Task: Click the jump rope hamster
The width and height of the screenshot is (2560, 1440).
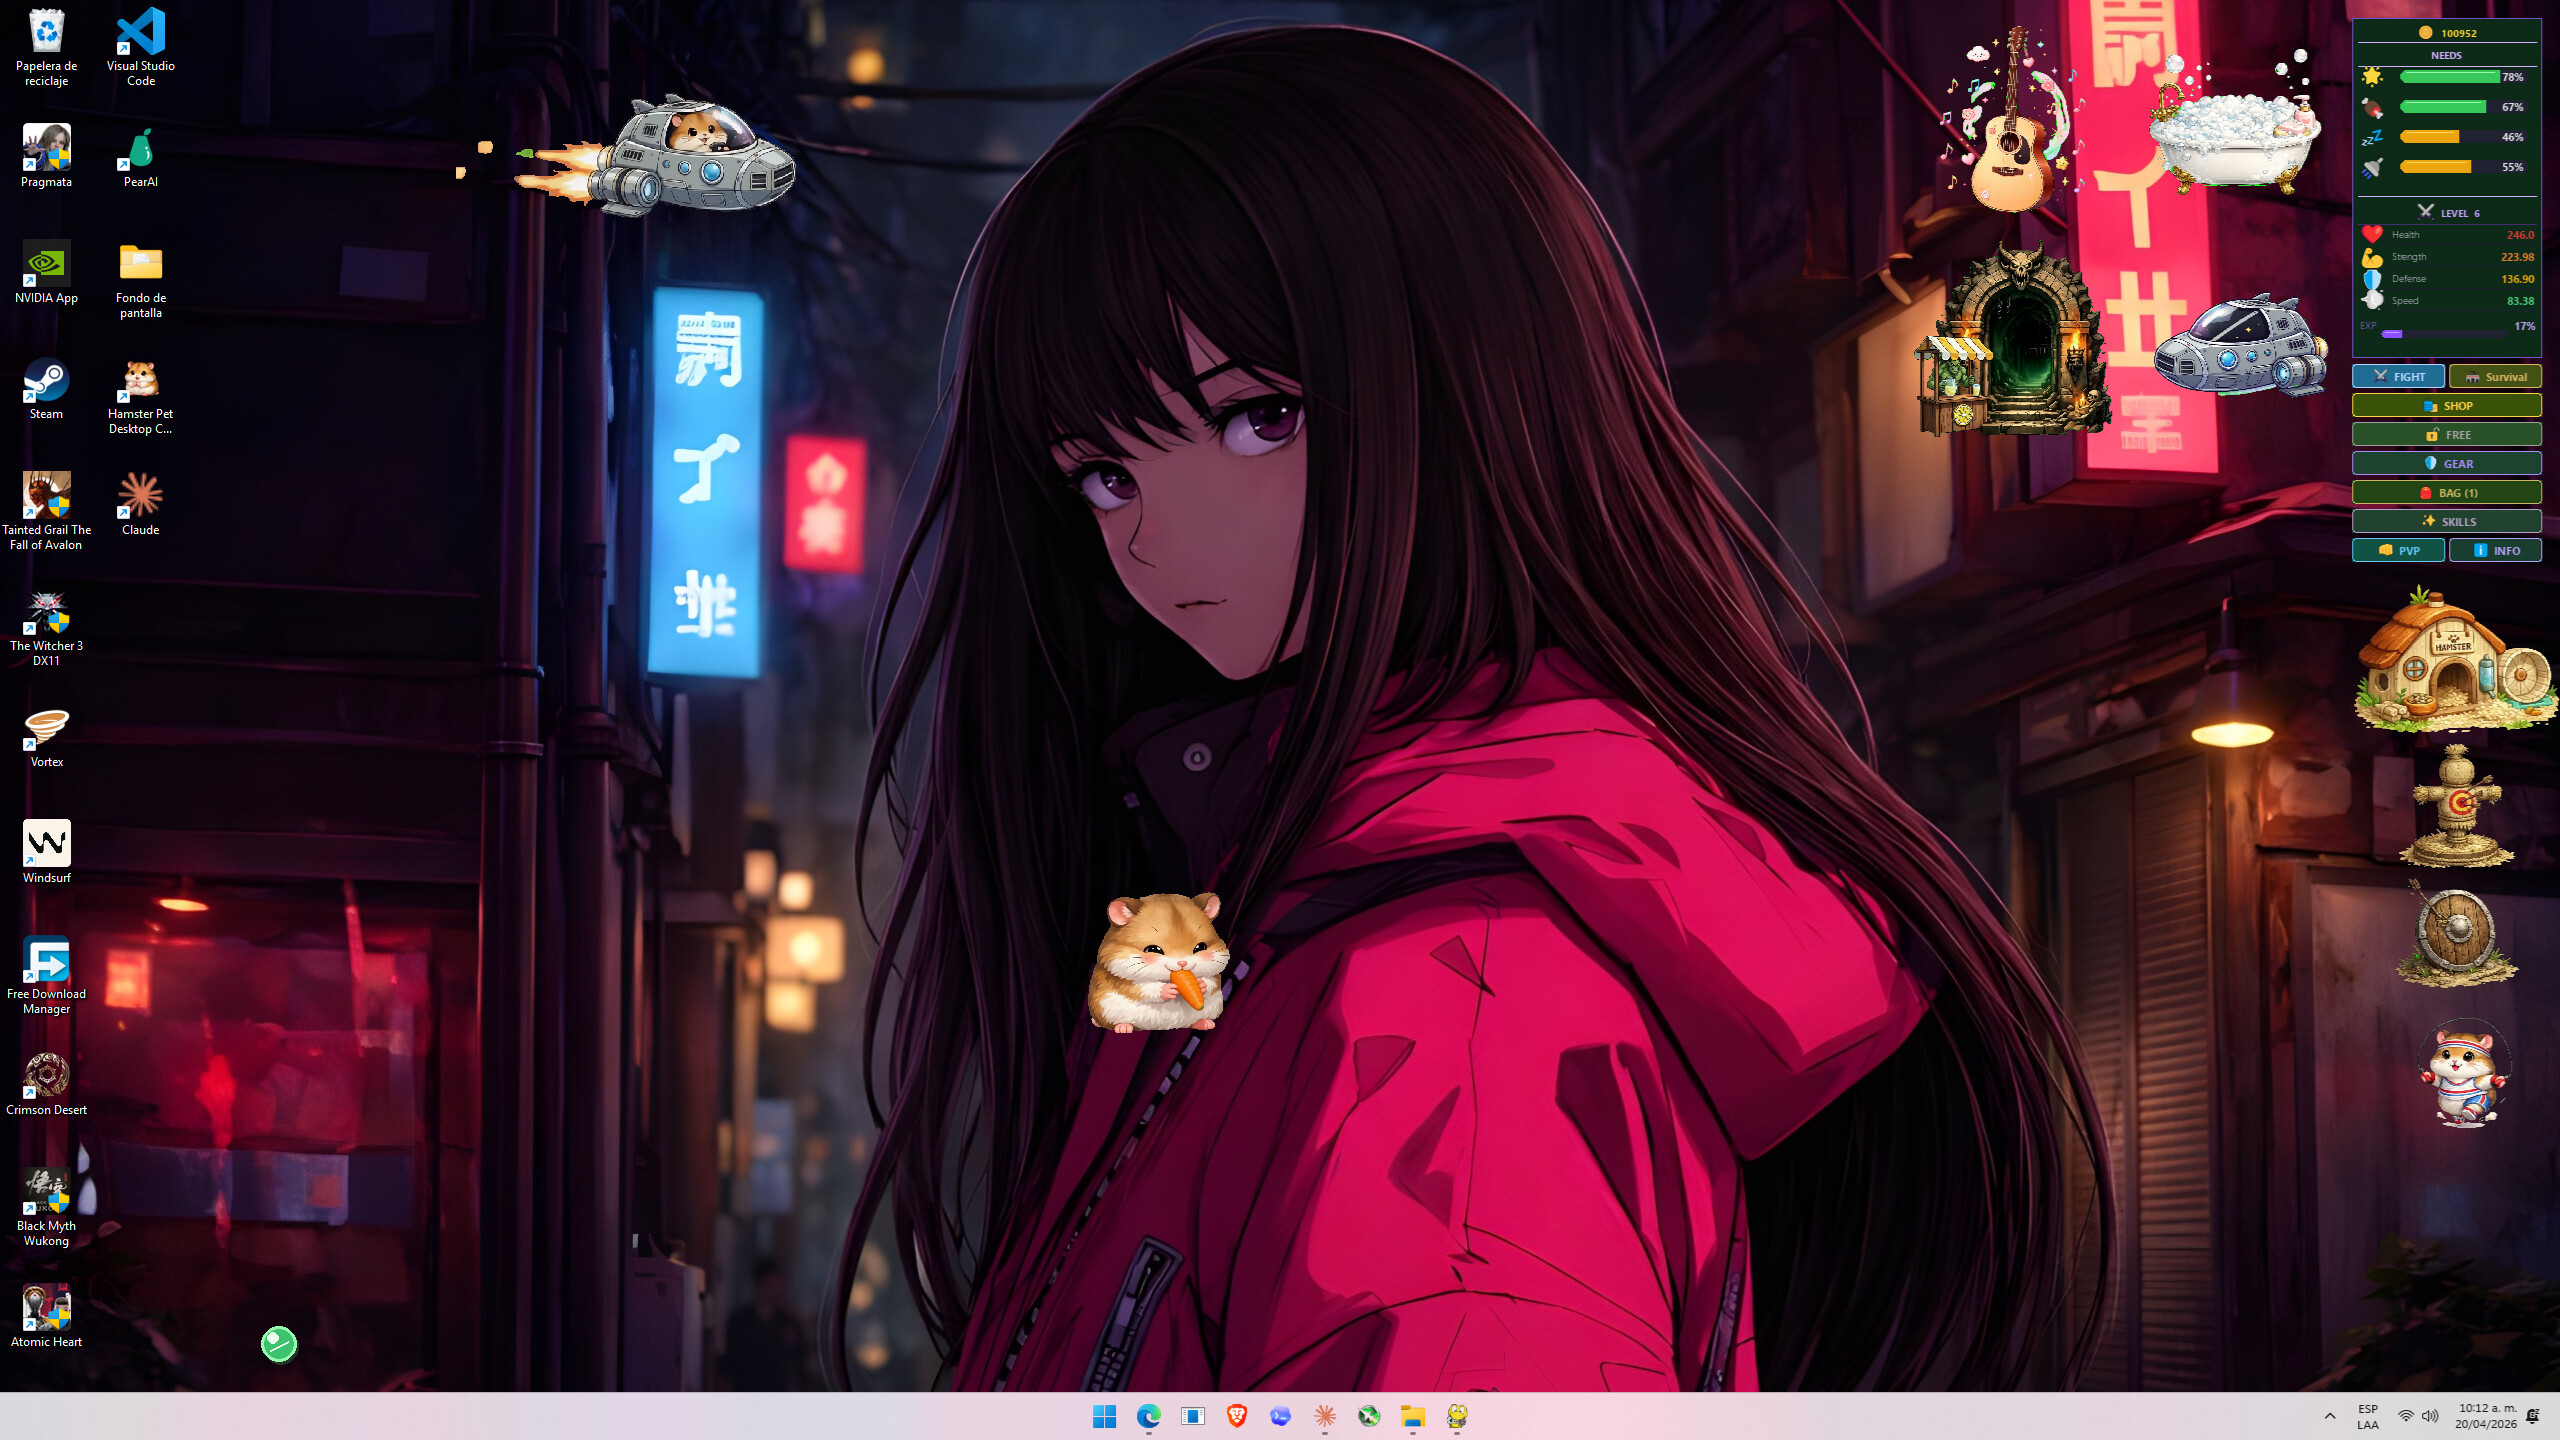Action: tap(2463, 1074)
